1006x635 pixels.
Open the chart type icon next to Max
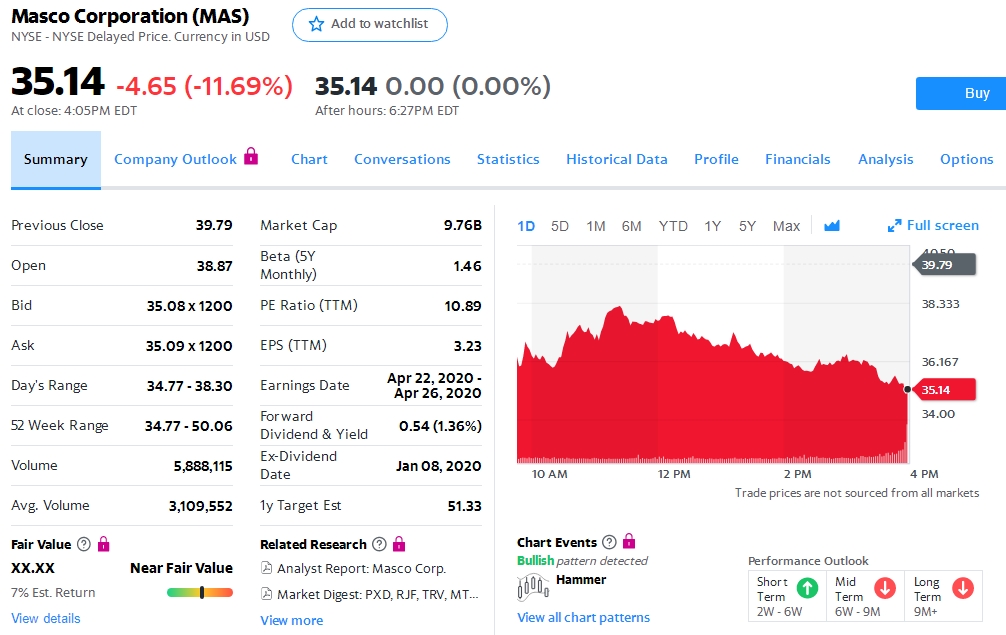click(x=832, y=226)
